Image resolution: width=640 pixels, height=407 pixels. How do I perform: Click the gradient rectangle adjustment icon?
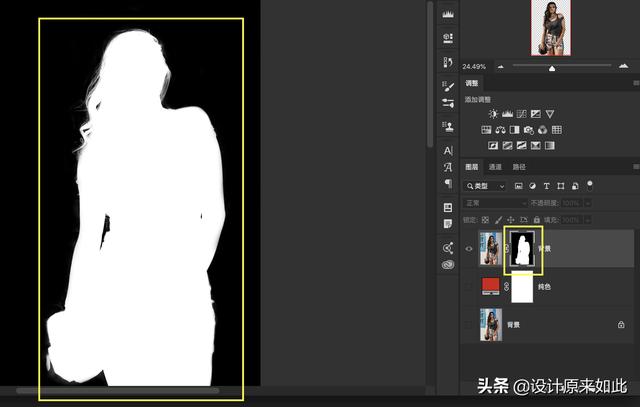550,145
